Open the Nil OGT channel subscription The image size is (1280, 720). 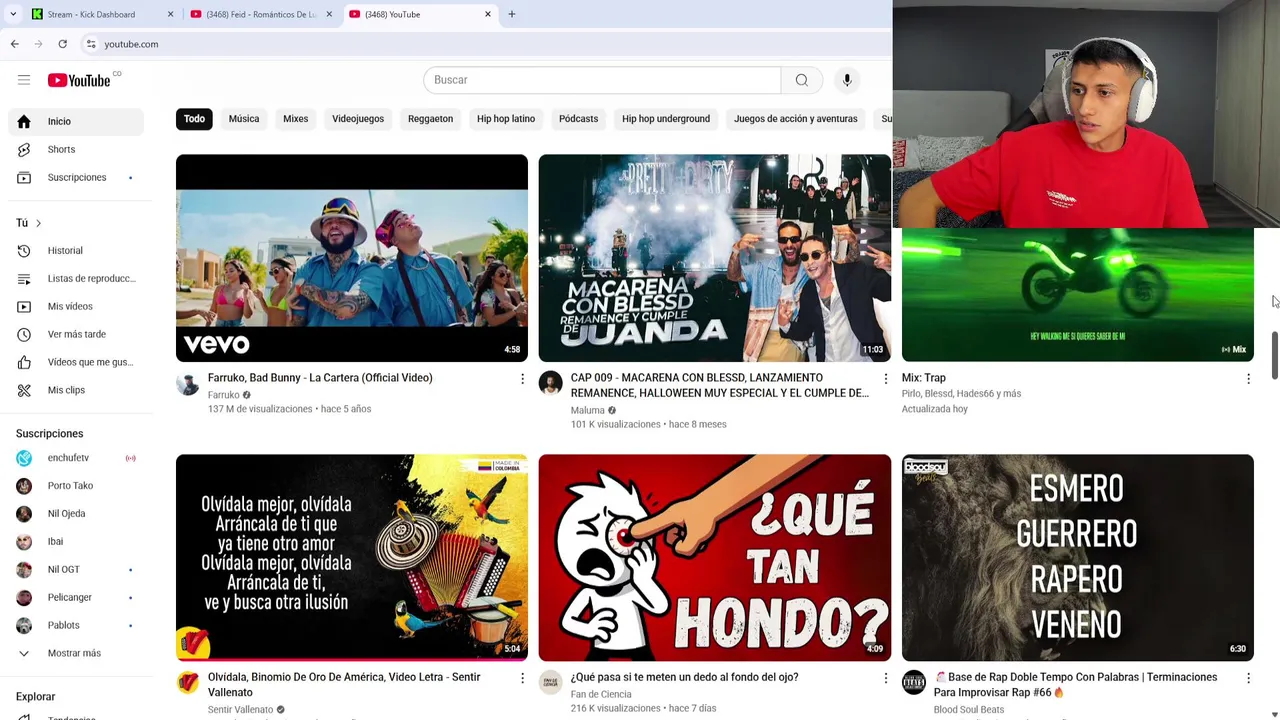[76, 570]
